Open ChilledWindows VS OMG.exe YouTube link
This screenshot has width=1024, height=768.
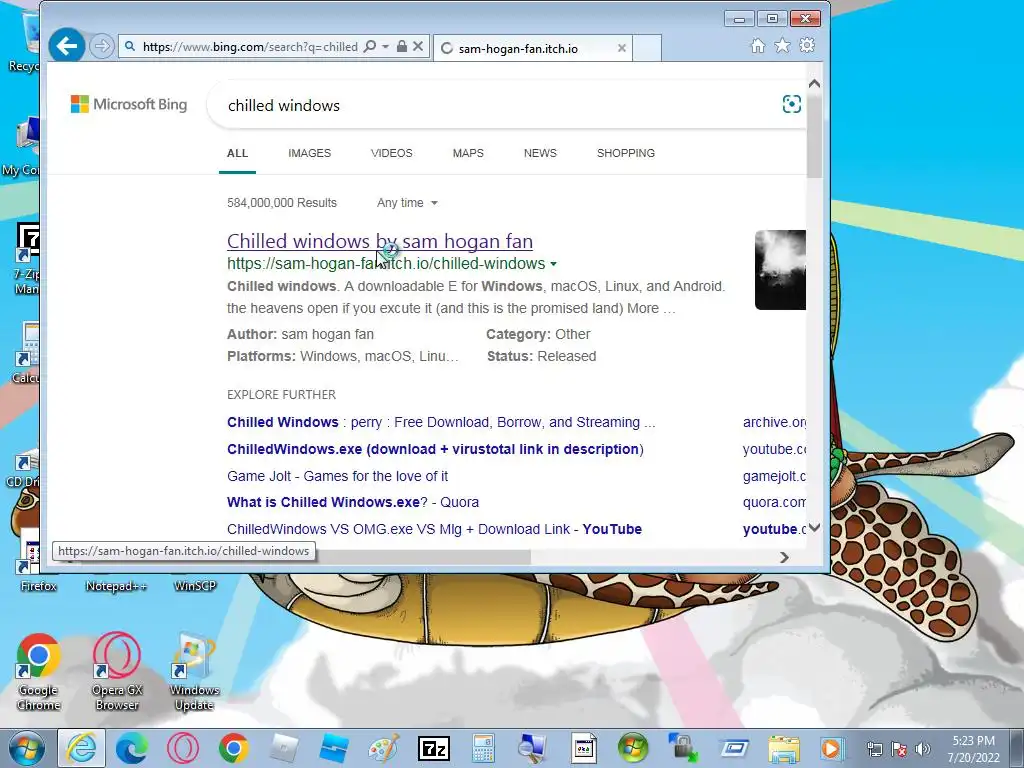tap(434, 529)
